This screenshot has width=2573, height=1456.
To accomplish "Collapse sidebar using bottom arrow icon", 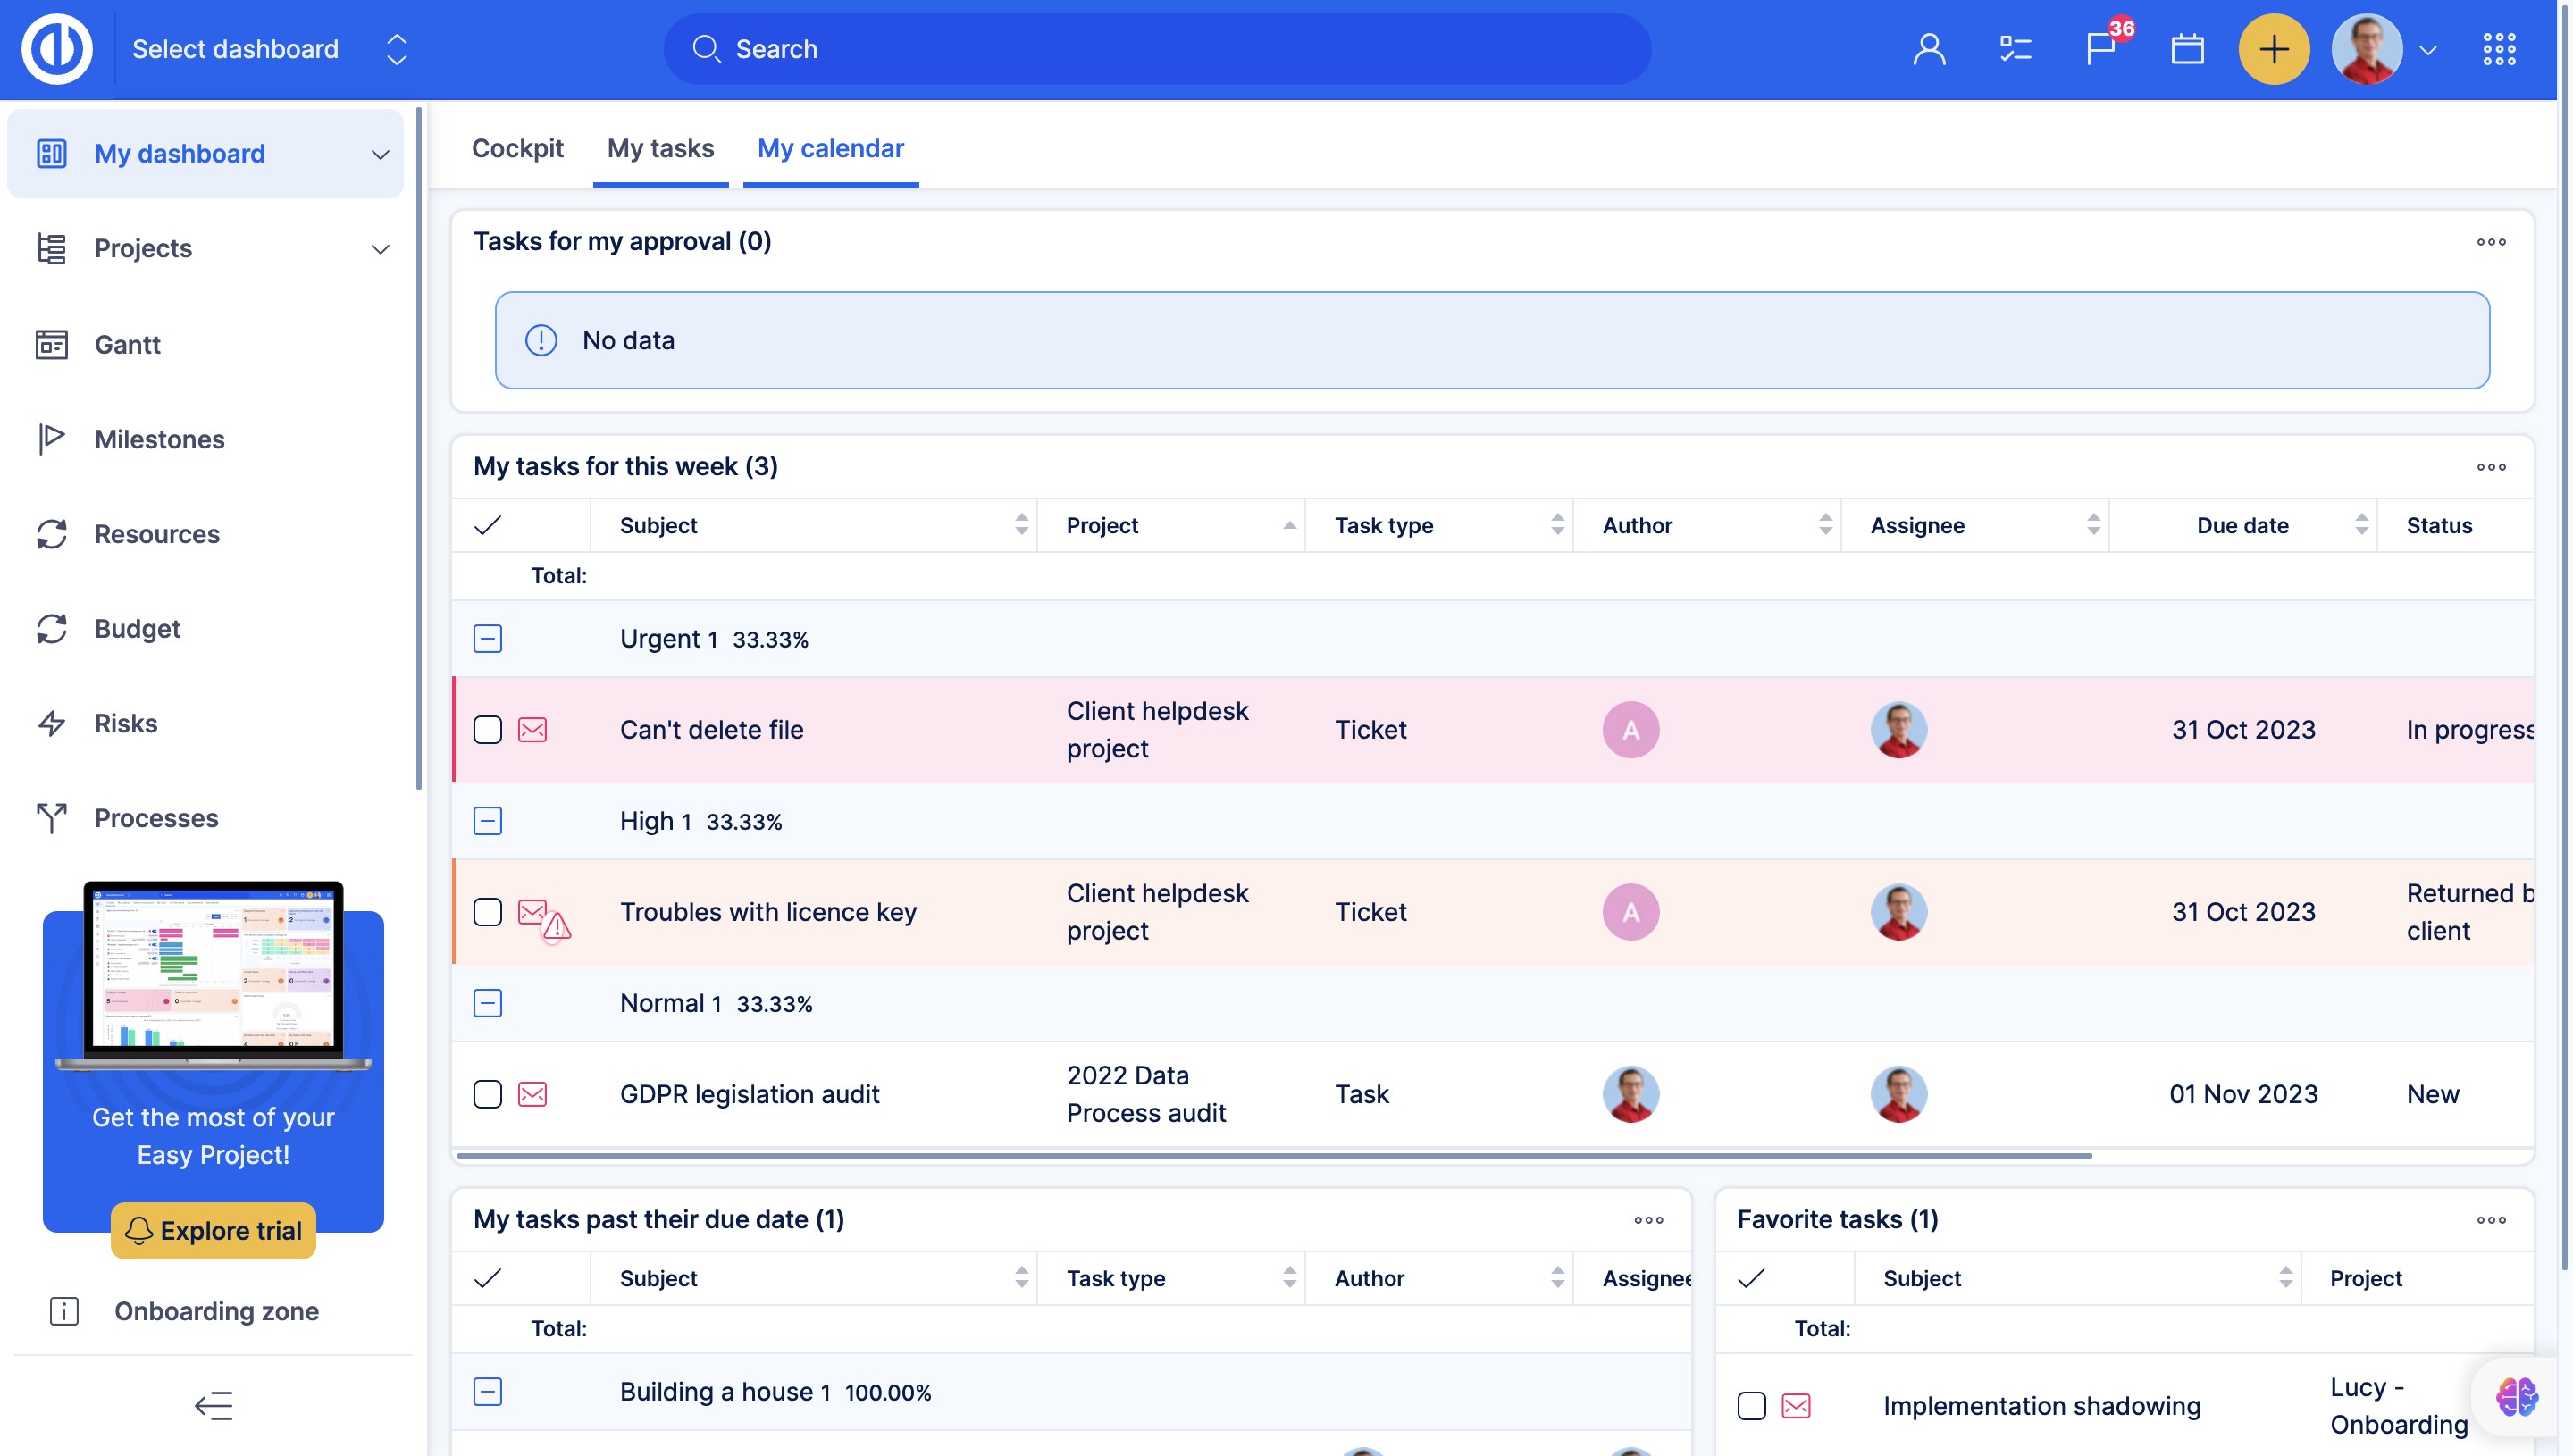I will (213, 1405).
